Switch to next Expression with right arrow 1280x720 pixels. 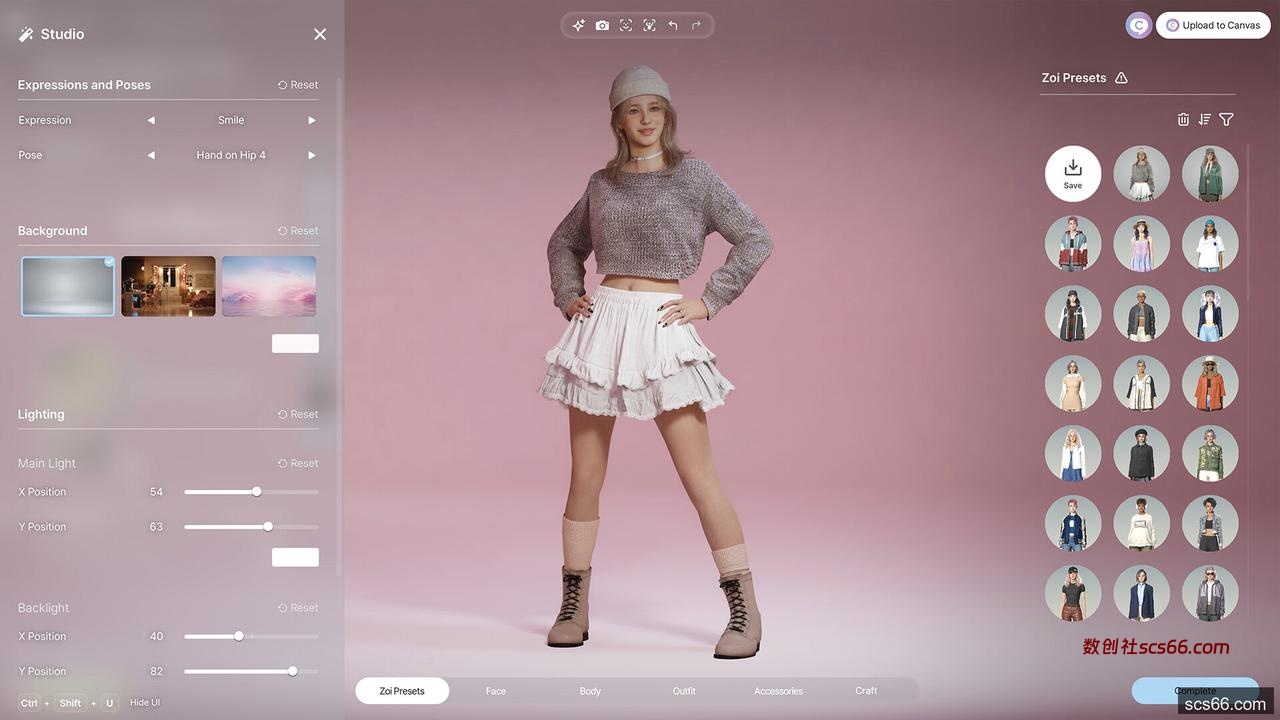pyautogui.click(x=312, y=120)
